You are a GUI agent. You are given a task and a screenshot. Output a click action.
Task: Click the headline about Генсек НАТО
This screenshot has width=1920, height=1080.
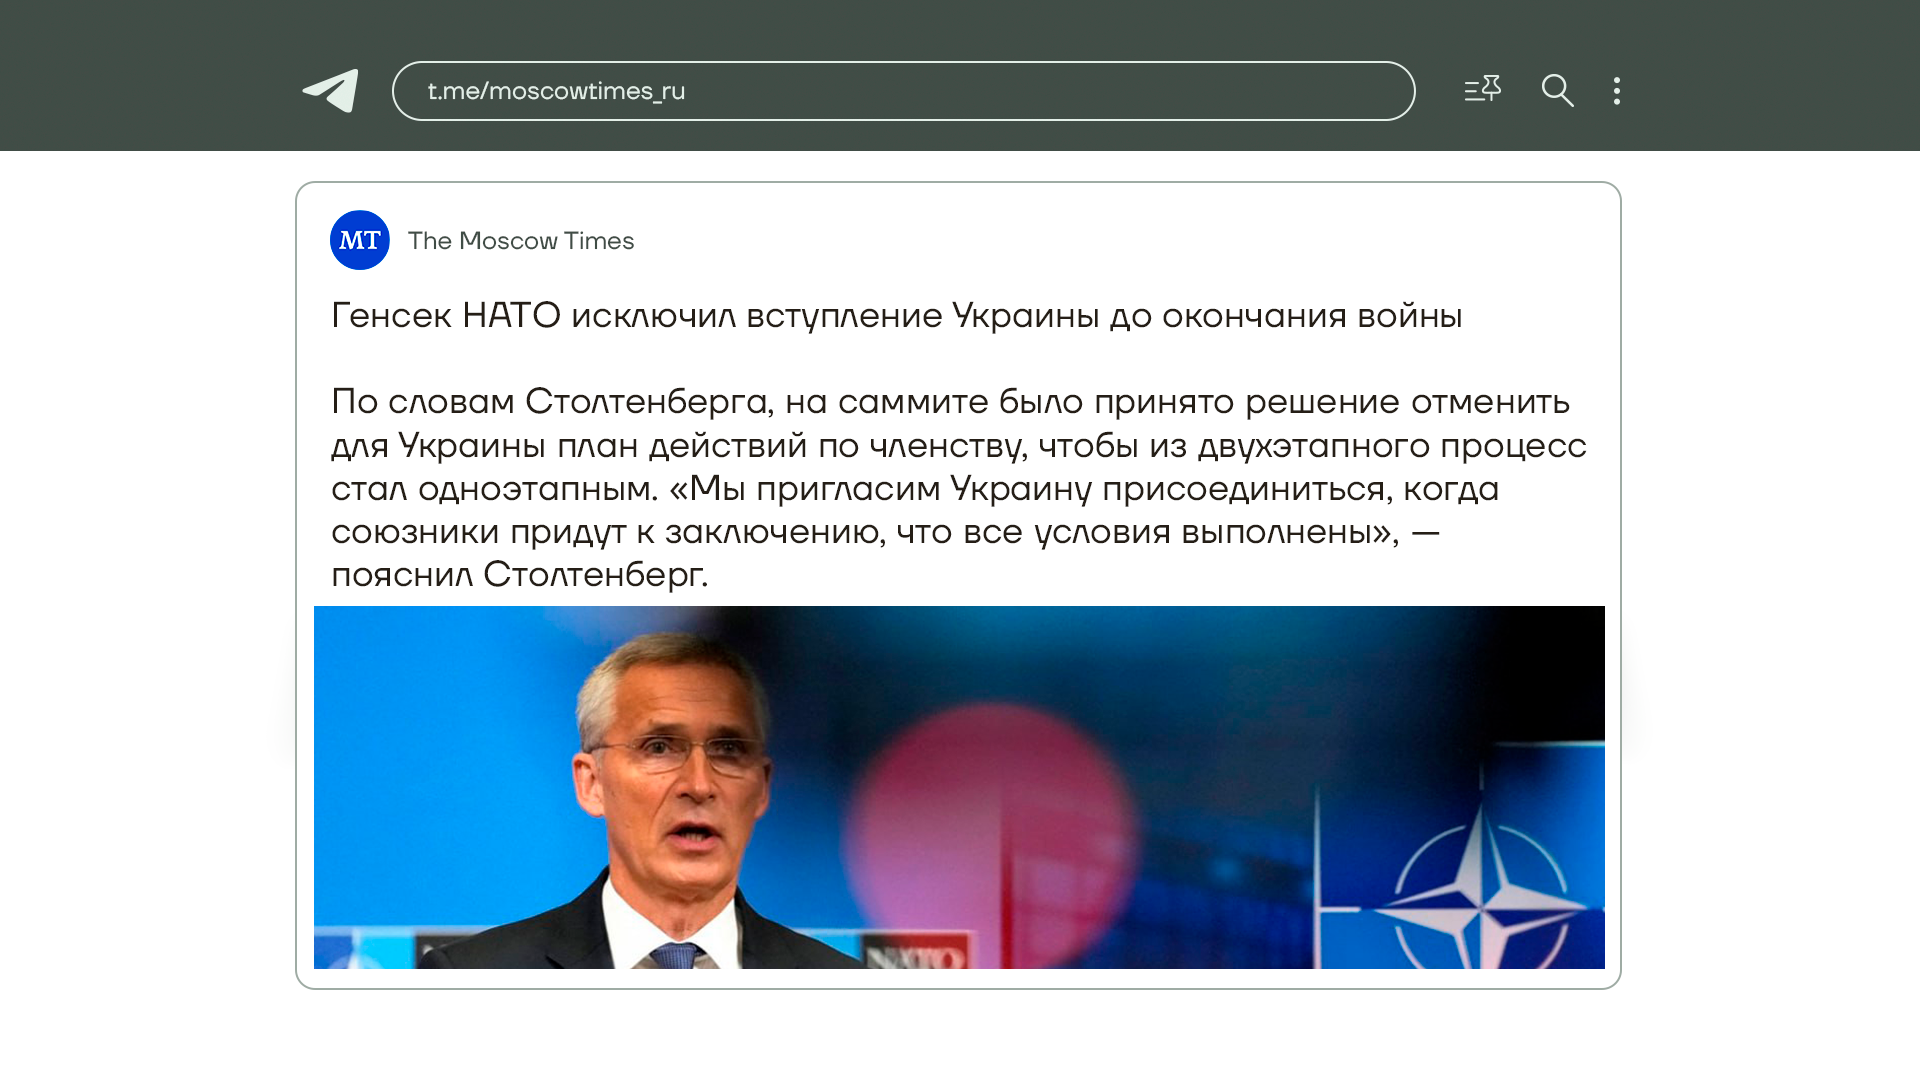pos(896,316)
